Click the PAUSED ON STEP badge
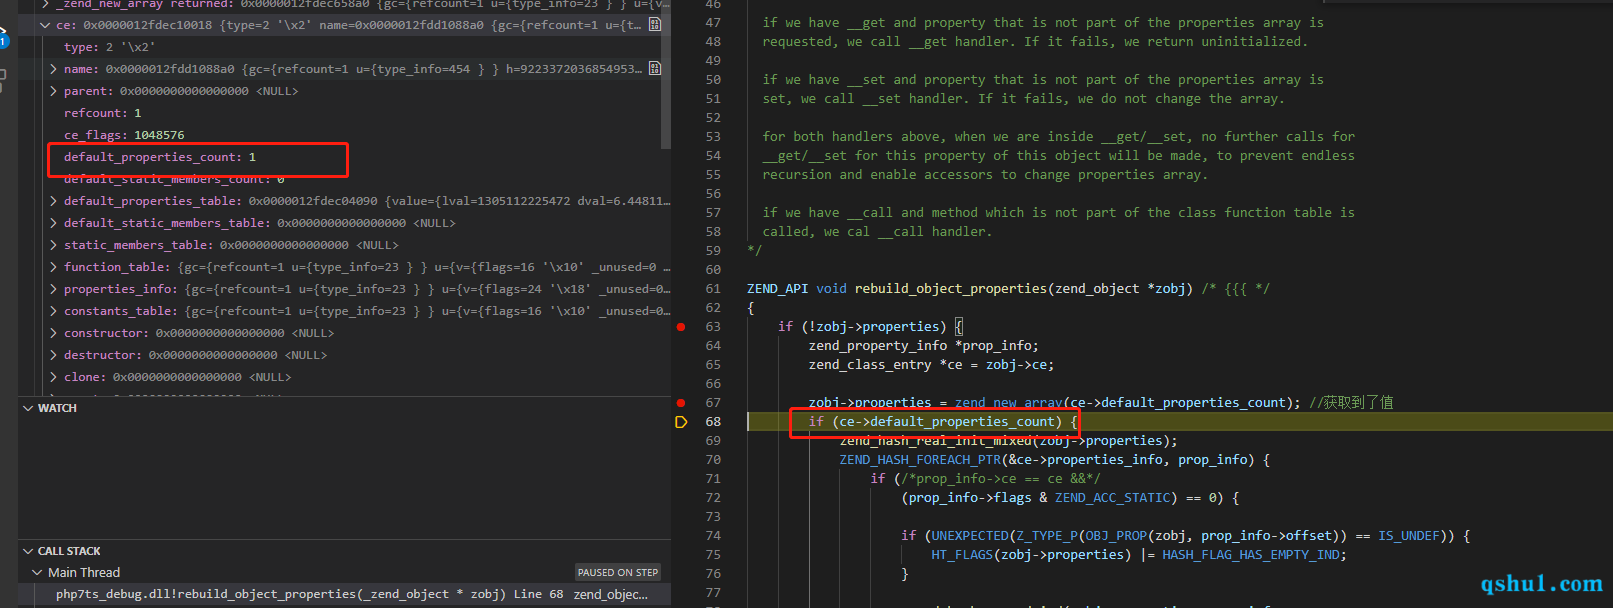This screenshot has height=608, width=1613. click(x=618, y=573)
